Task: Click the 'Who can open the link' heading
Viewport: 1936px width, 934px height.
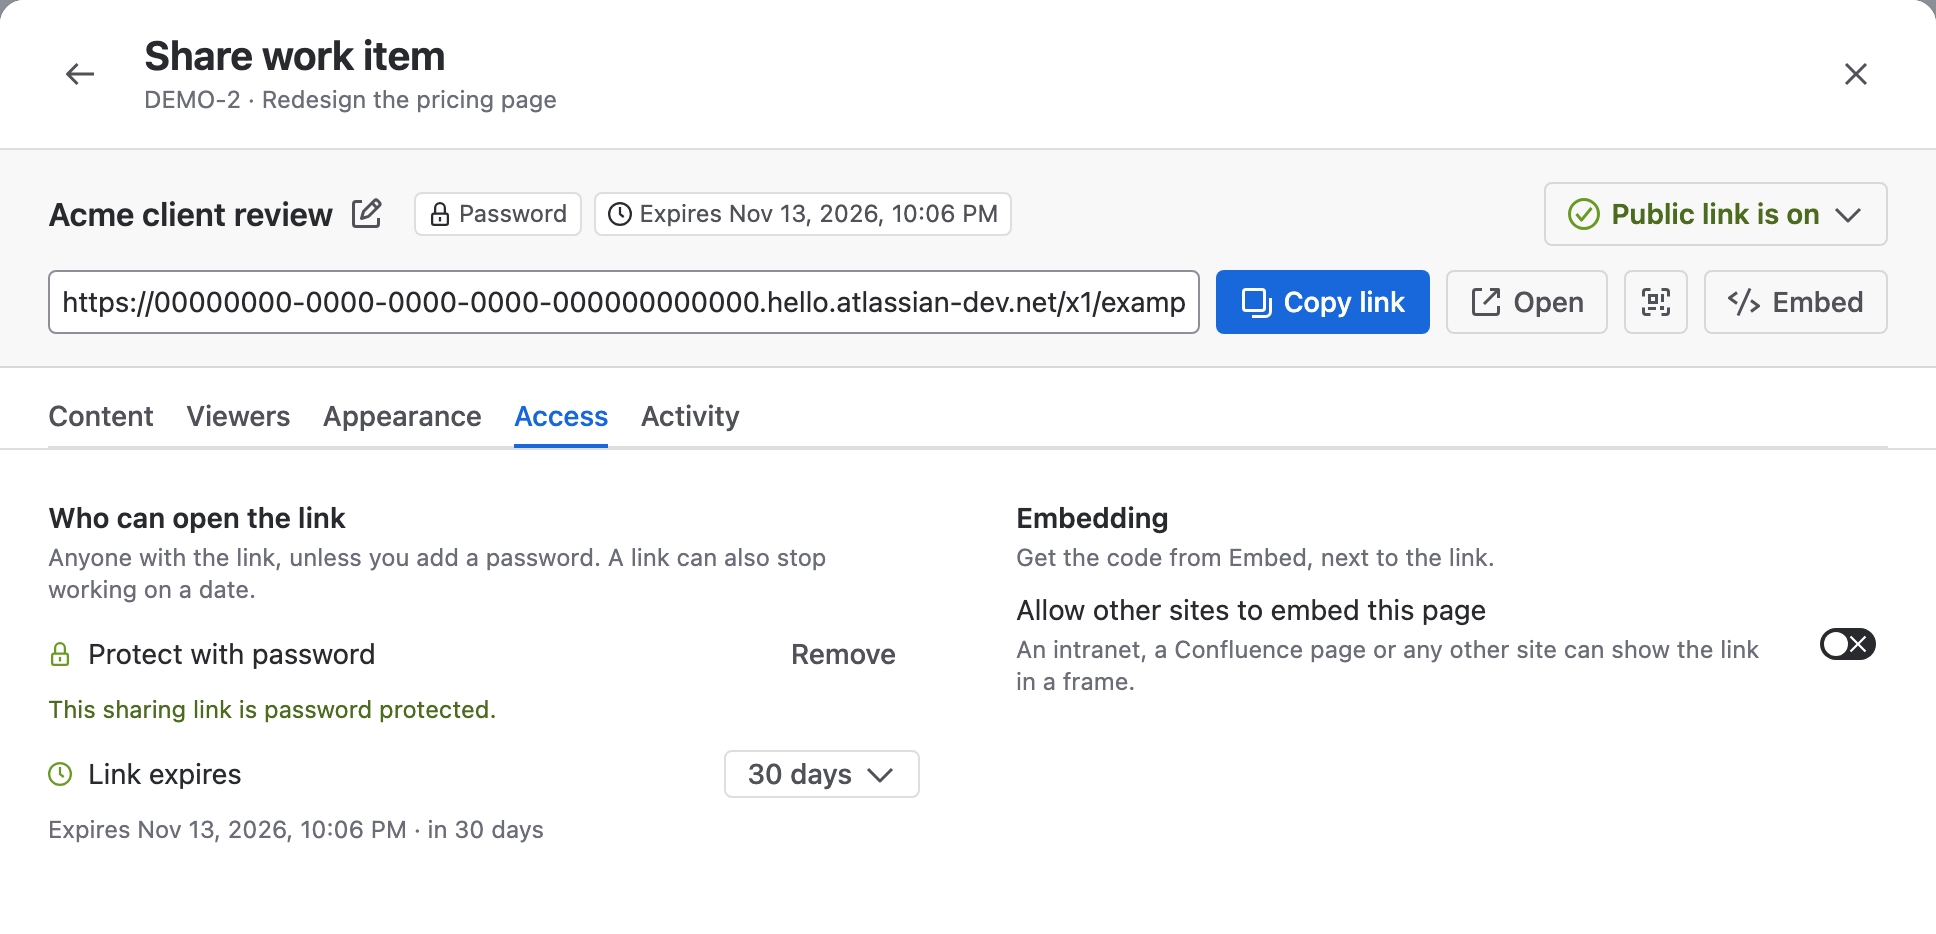Action: (197, 518)
